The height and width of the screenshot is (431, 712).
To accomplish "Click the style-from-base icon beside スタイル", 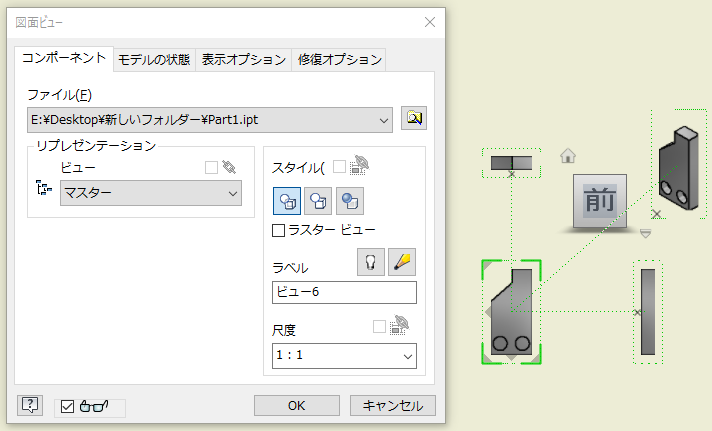I will (x=360, y=165).
